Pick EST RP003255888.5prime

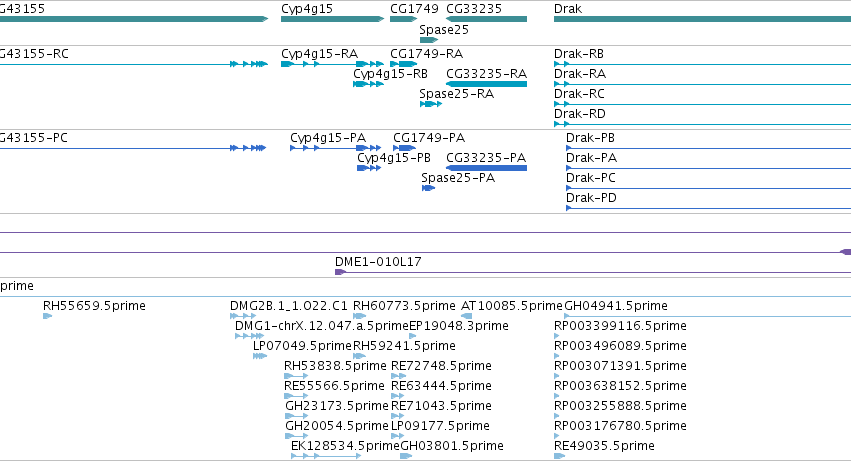click(x=620, y=406)
